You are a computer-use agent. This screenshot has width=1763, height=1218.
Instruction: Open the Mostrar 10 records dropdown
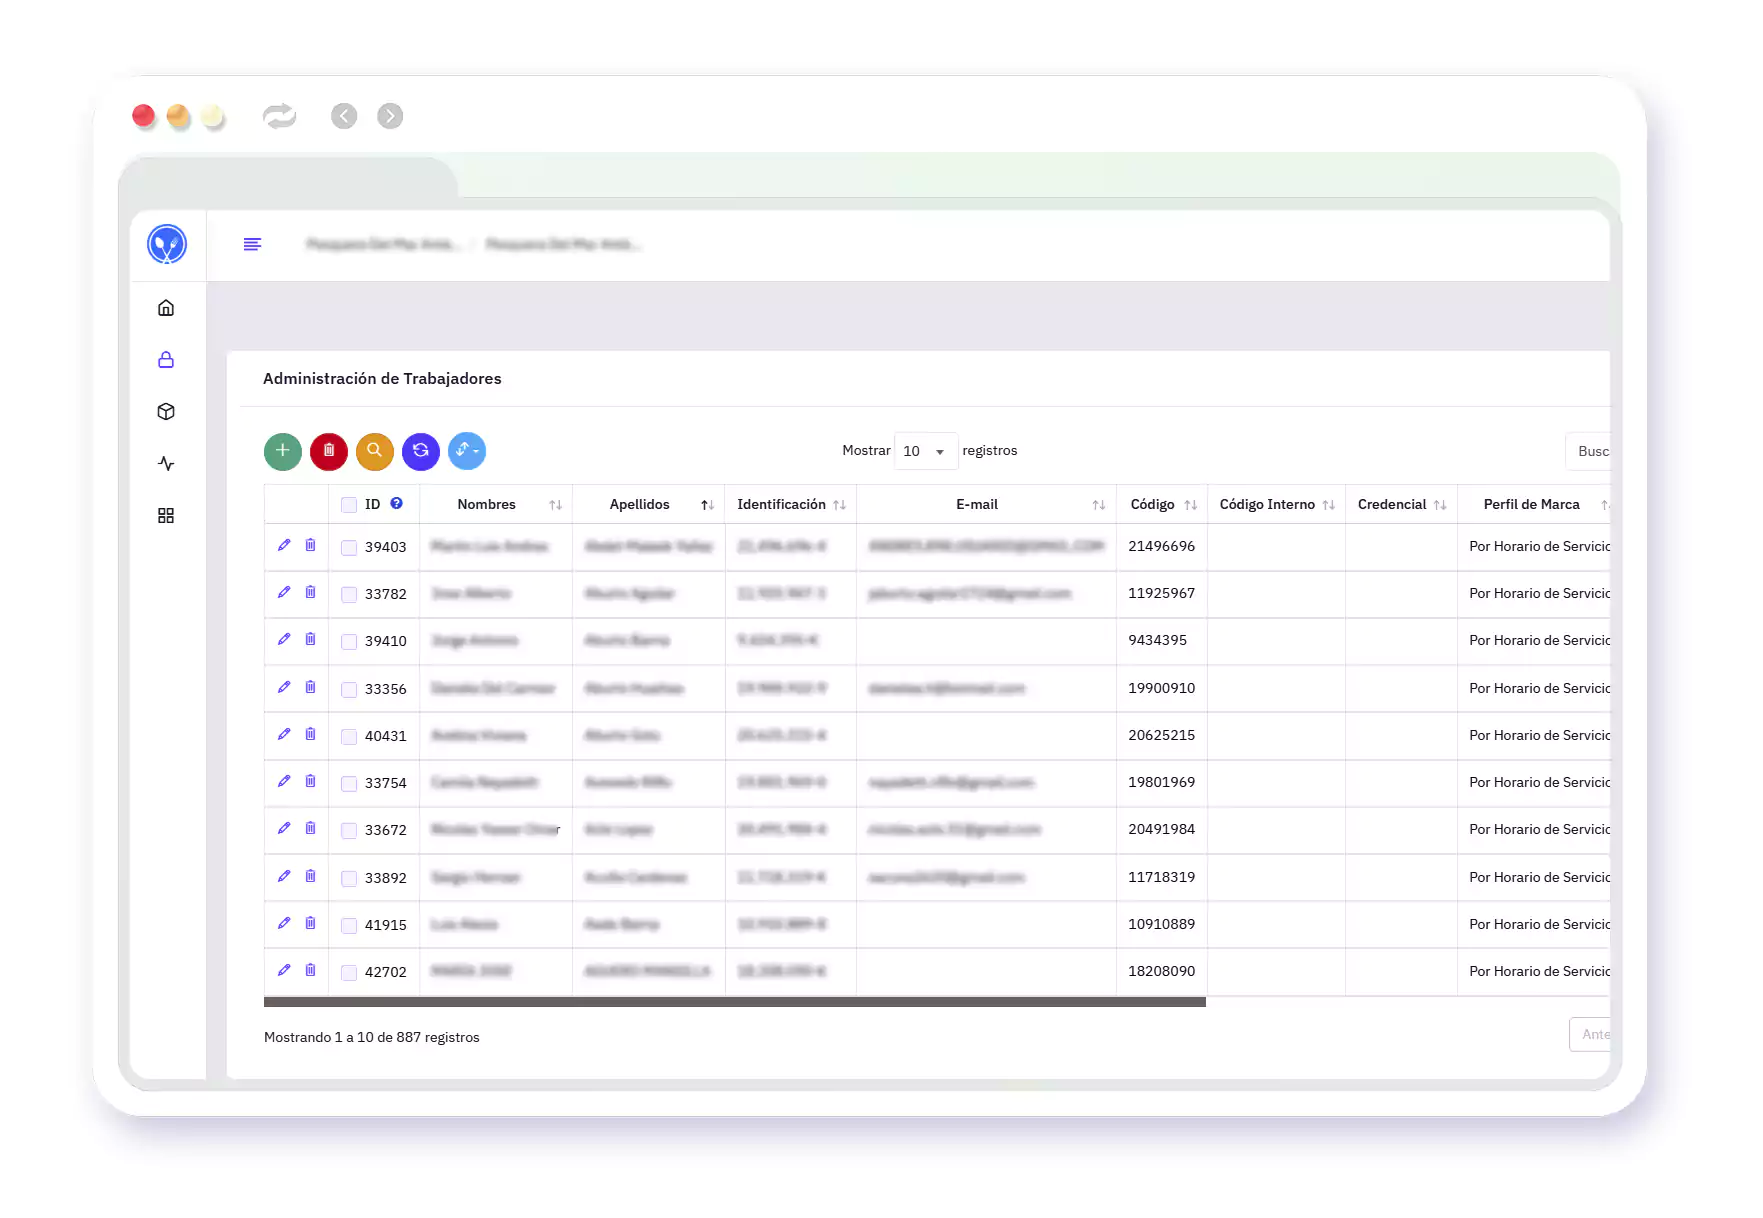[925, 451]
